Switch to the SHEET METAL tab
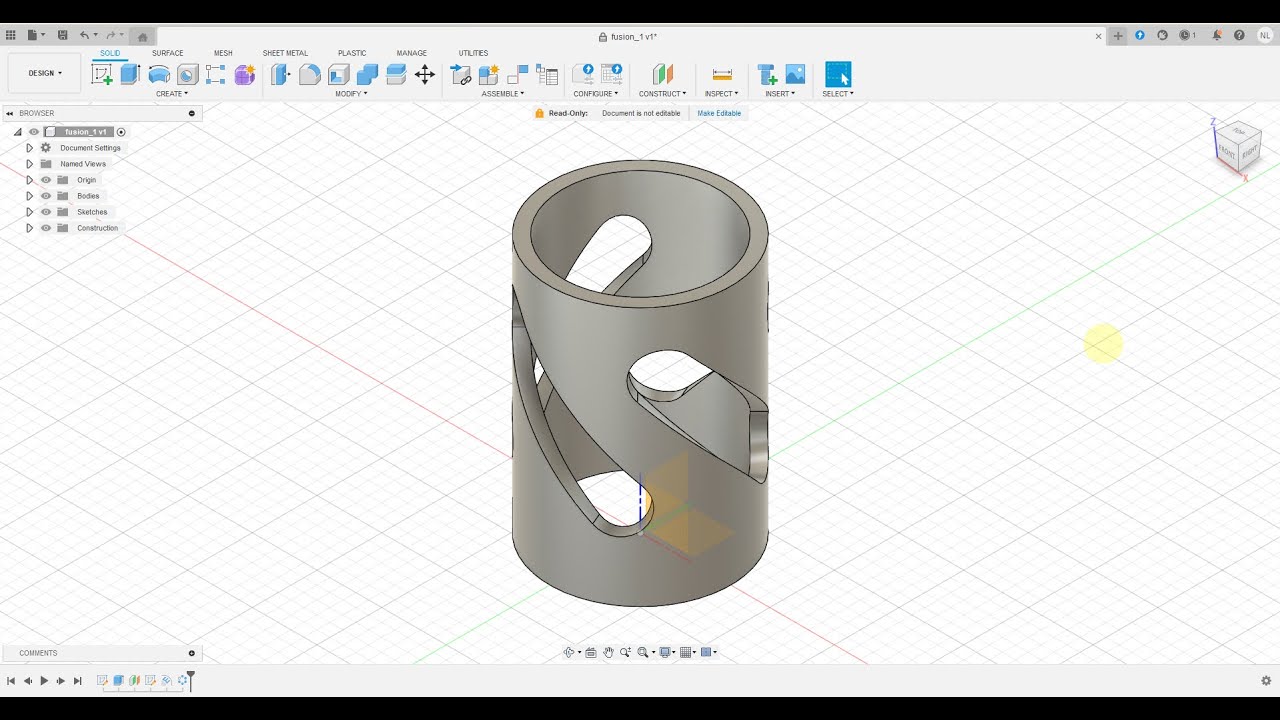 tap(285, 53)
